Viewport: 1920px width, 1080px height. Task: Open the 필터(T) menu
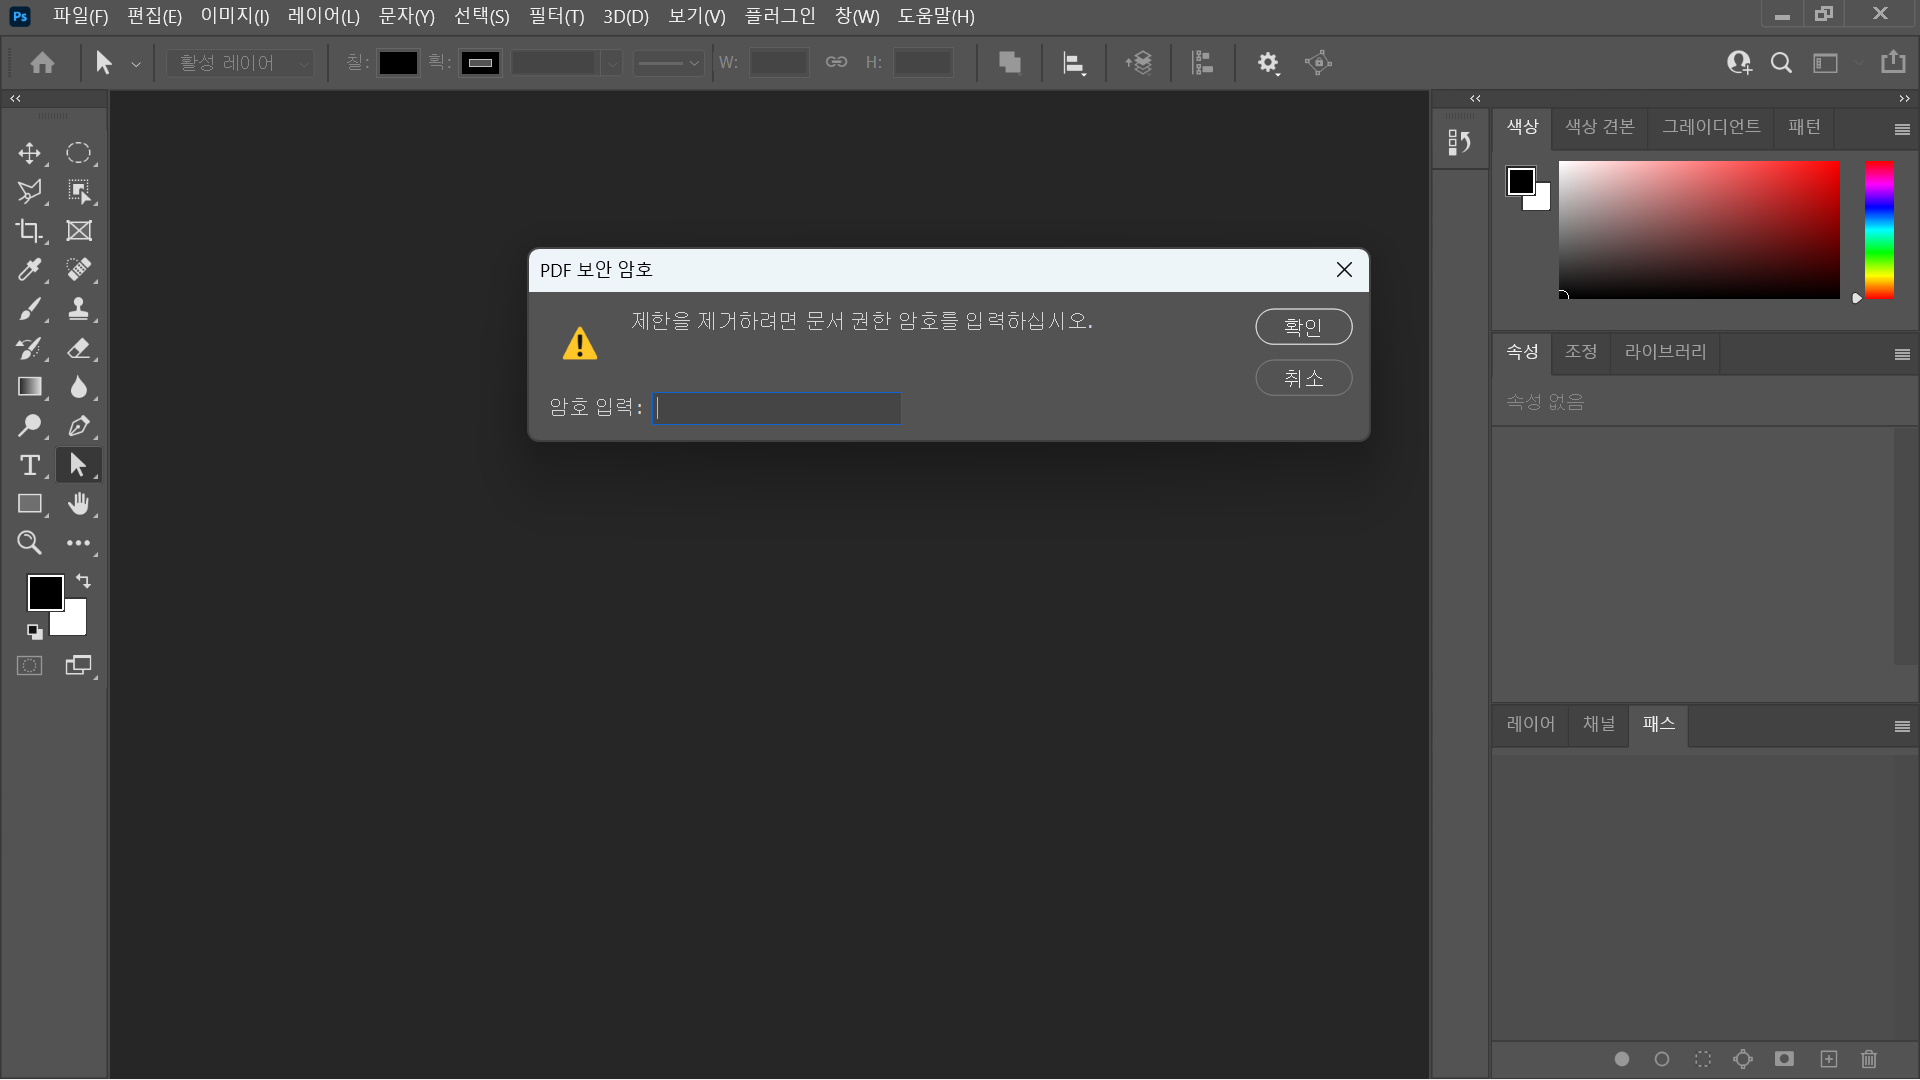556,16
